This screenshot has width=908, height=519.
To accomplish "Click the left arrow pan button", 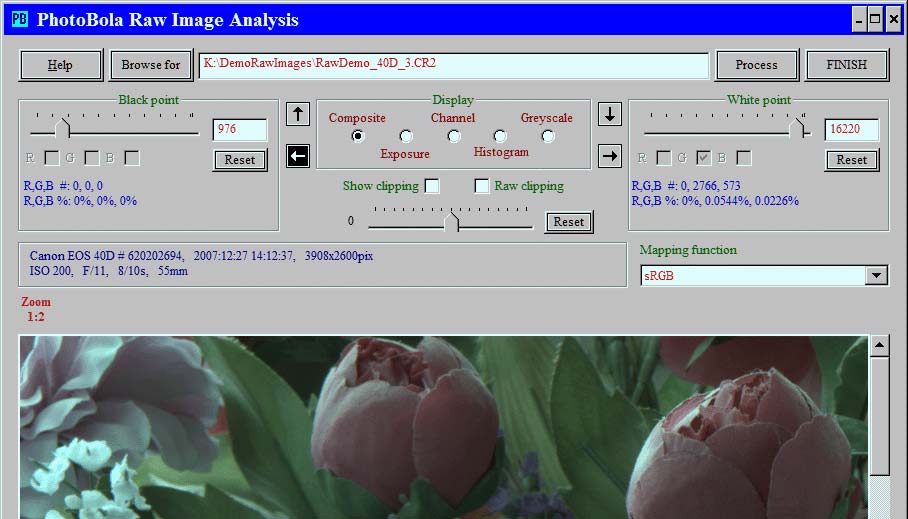I will pos(297,155).
